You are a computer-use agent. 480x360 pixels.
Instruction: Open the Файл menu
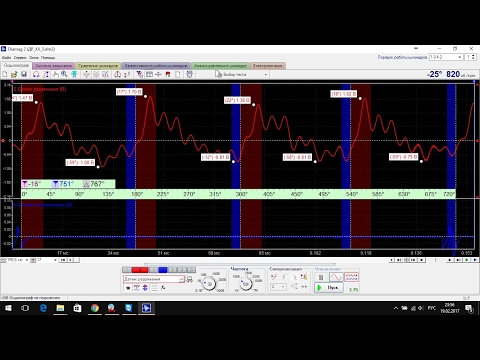pos(6,58)
